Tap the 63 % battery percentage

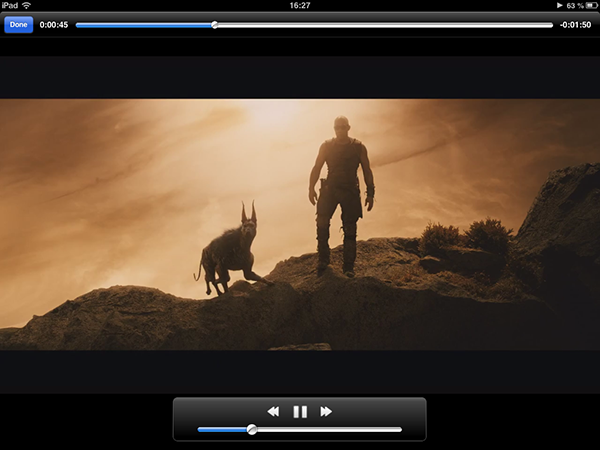pos(575,5)
